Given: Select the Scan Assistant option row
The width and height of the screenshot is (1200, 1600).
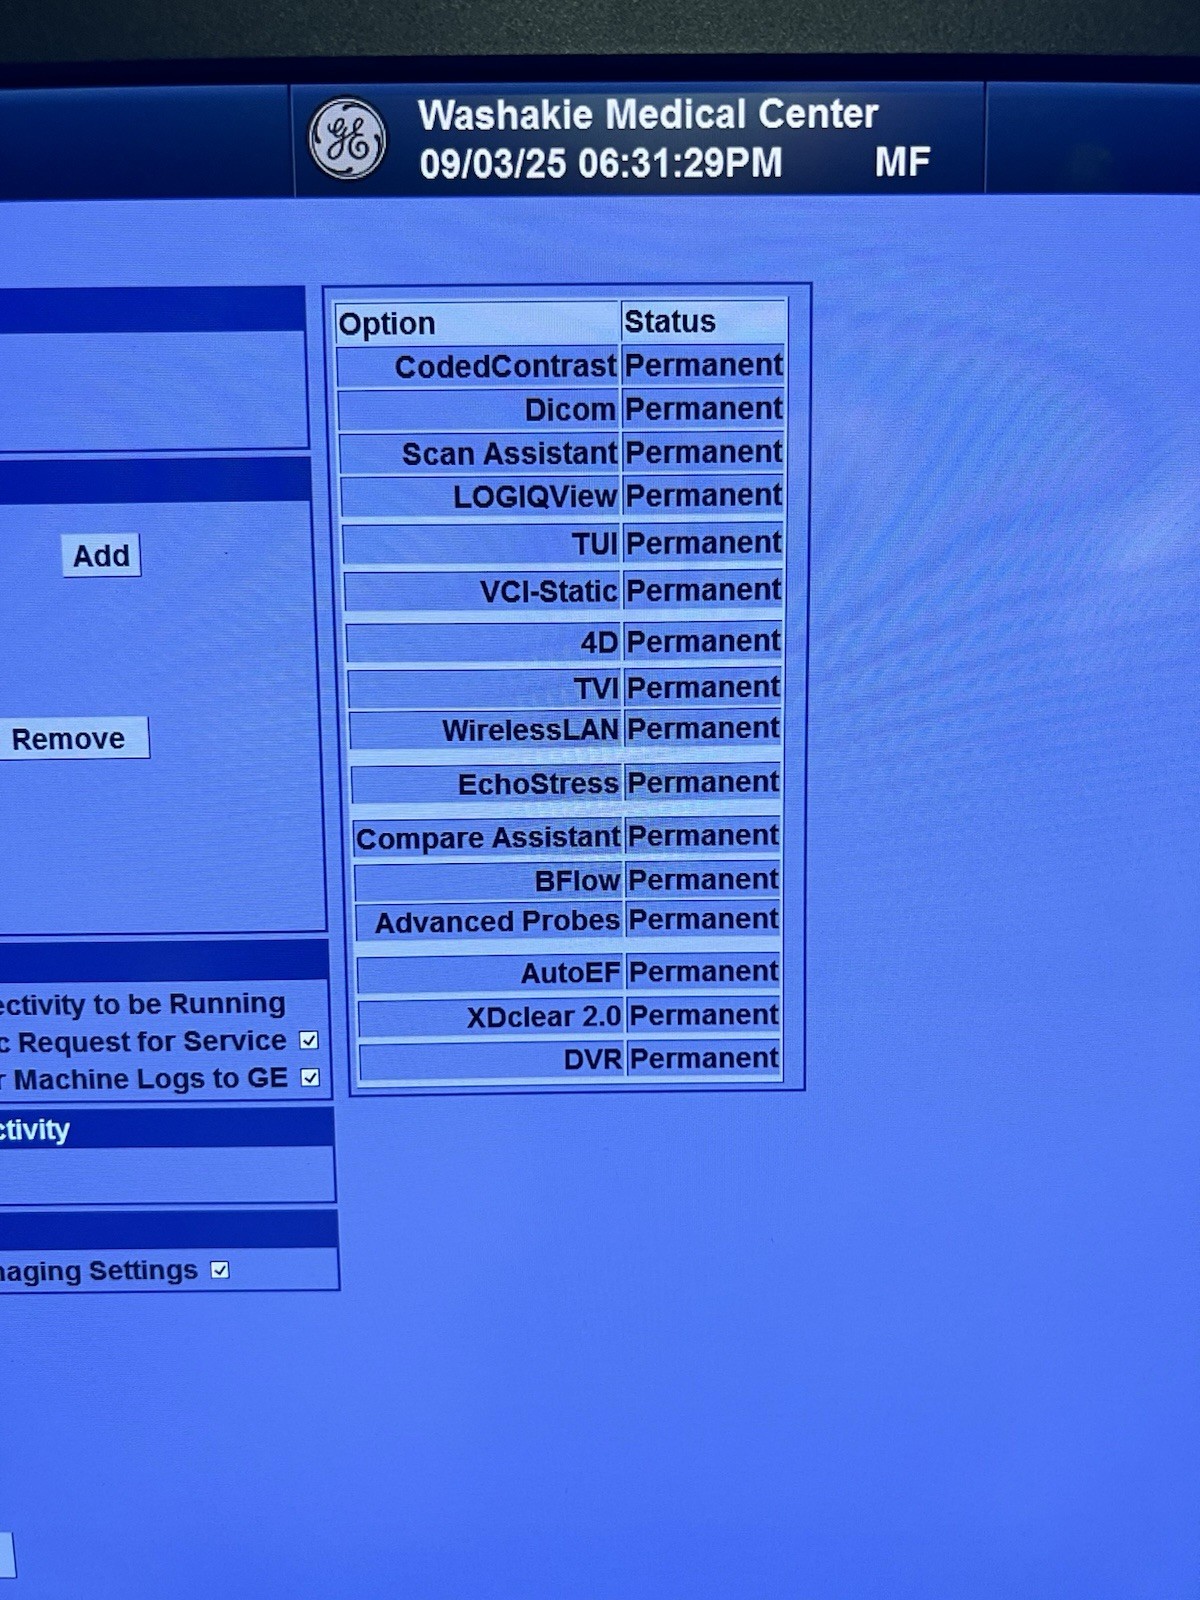Looking at the screenshot, I should point(563,453).
